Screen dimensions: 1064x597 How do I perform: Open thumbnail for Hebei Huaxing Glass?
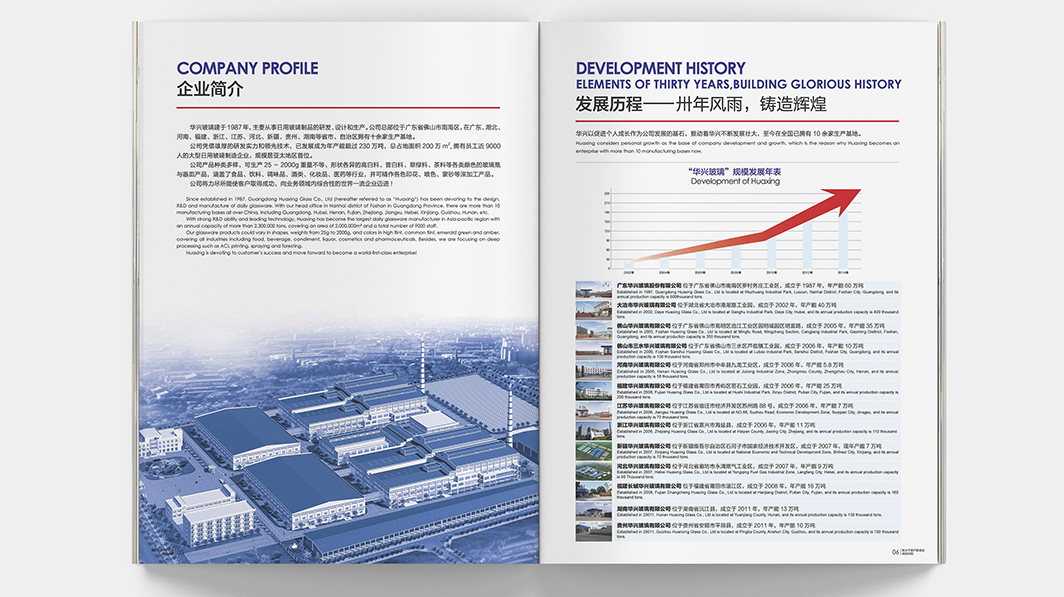click(x=594, y=470)
